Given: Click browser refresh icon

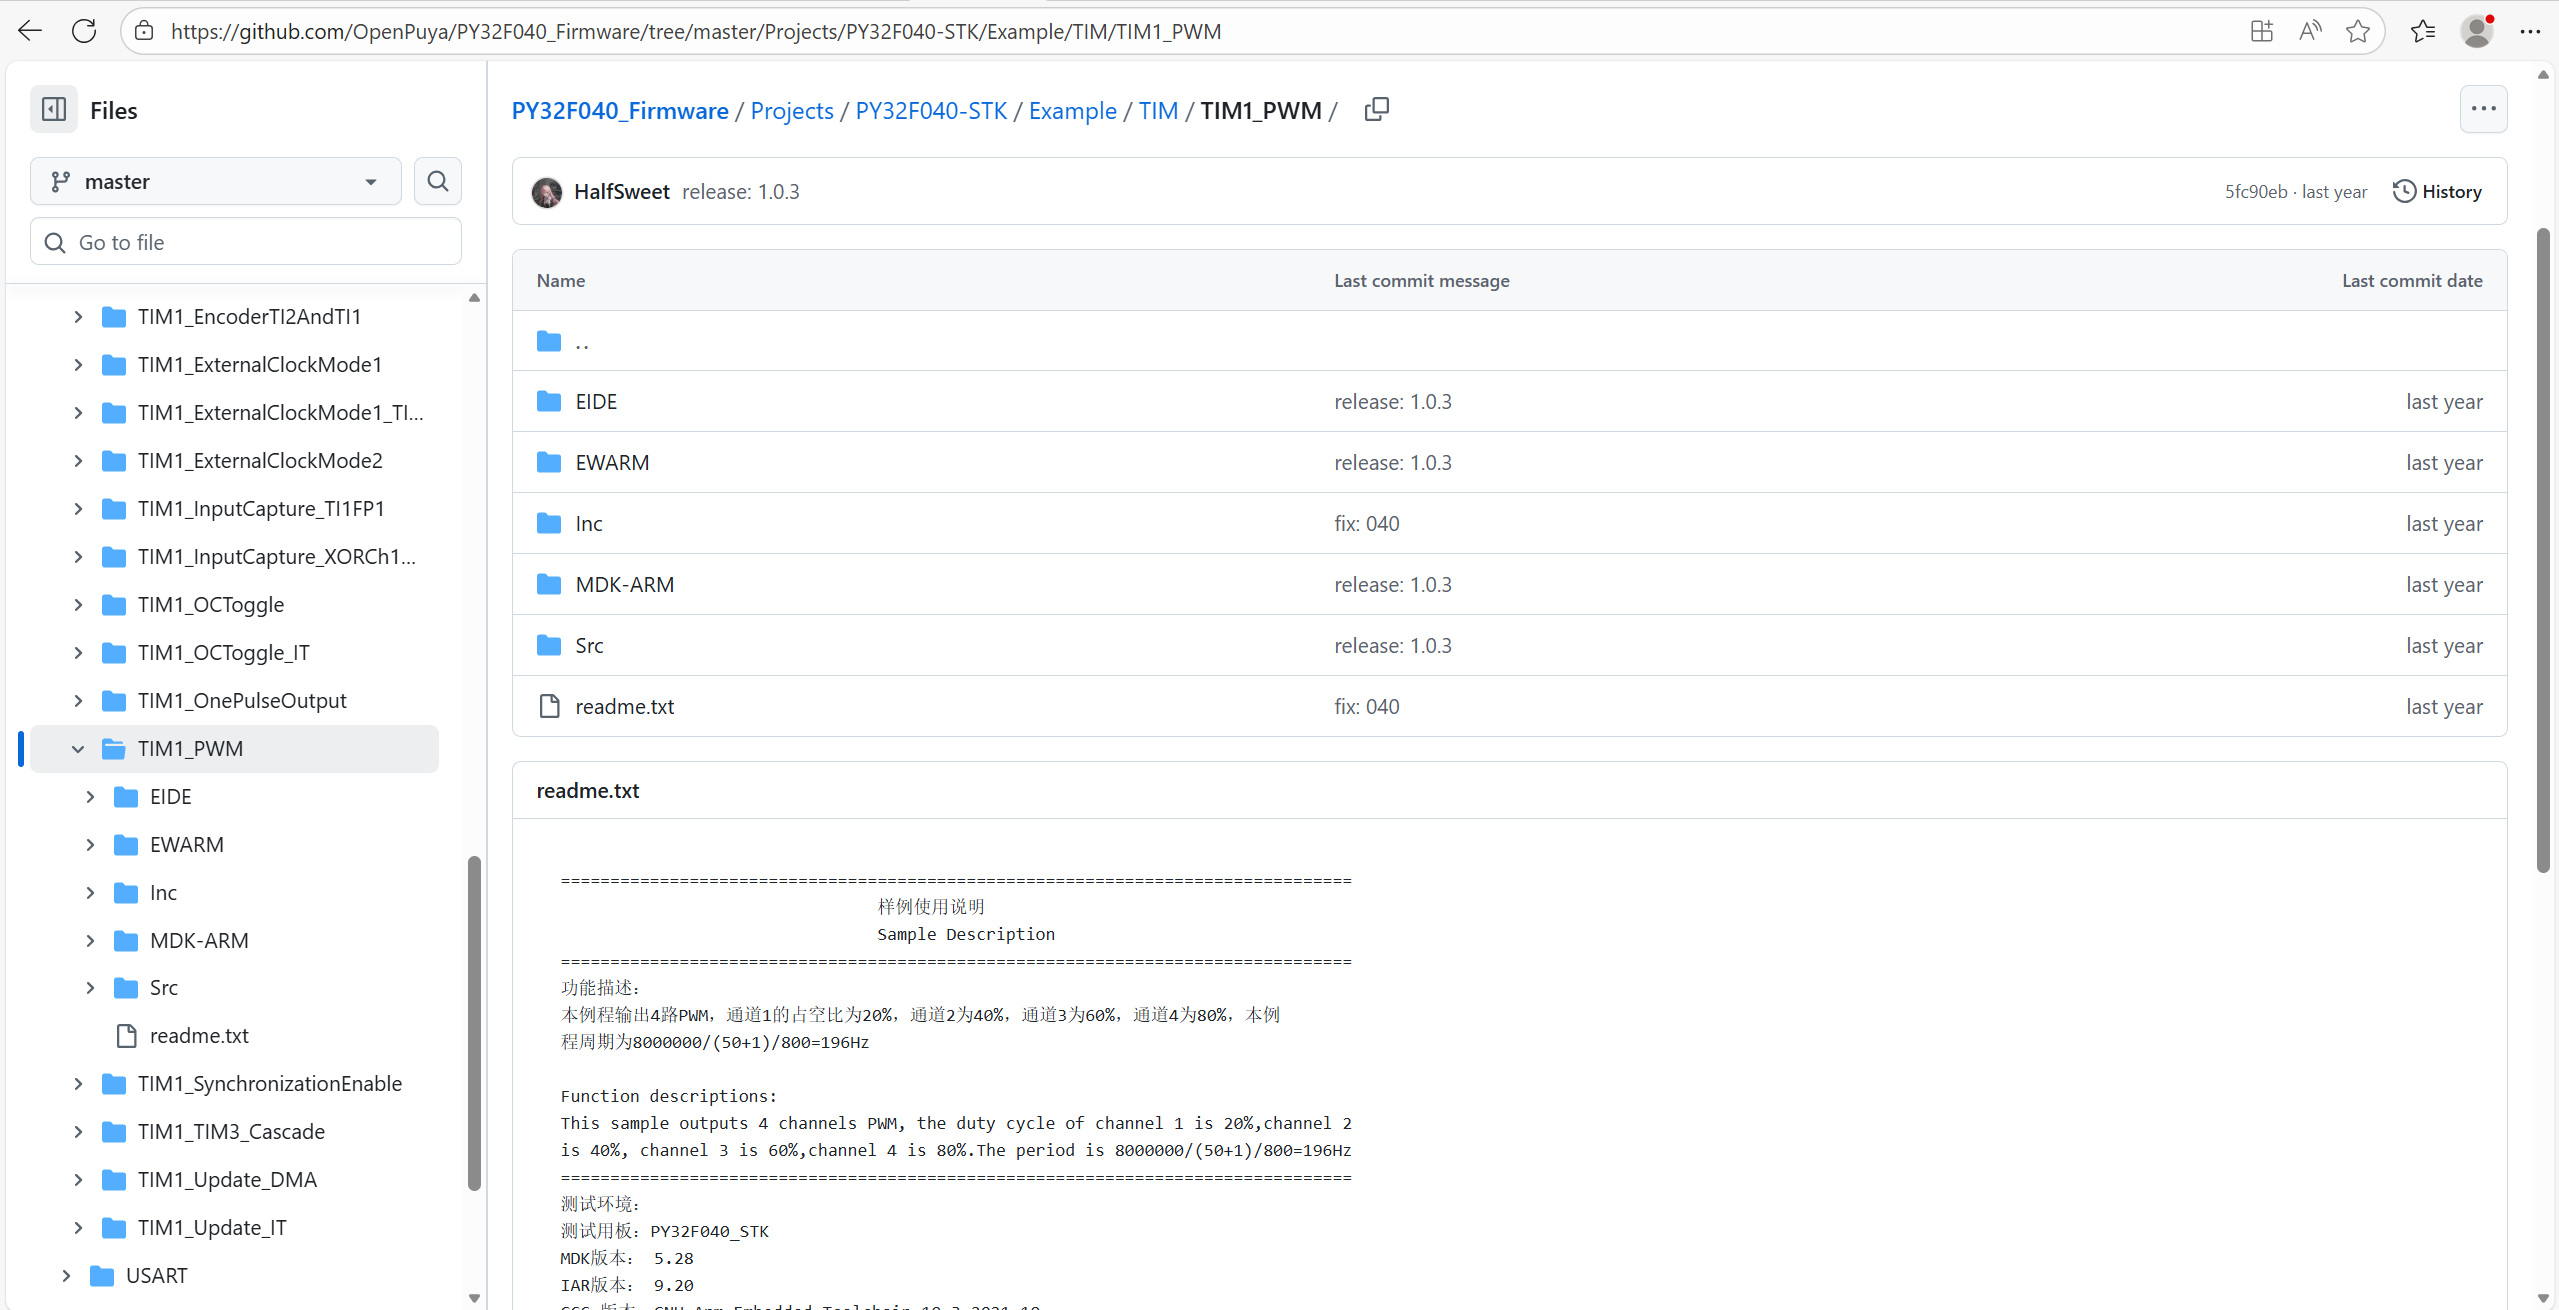Looking at the screenshot, I should [x=84, y=31].
